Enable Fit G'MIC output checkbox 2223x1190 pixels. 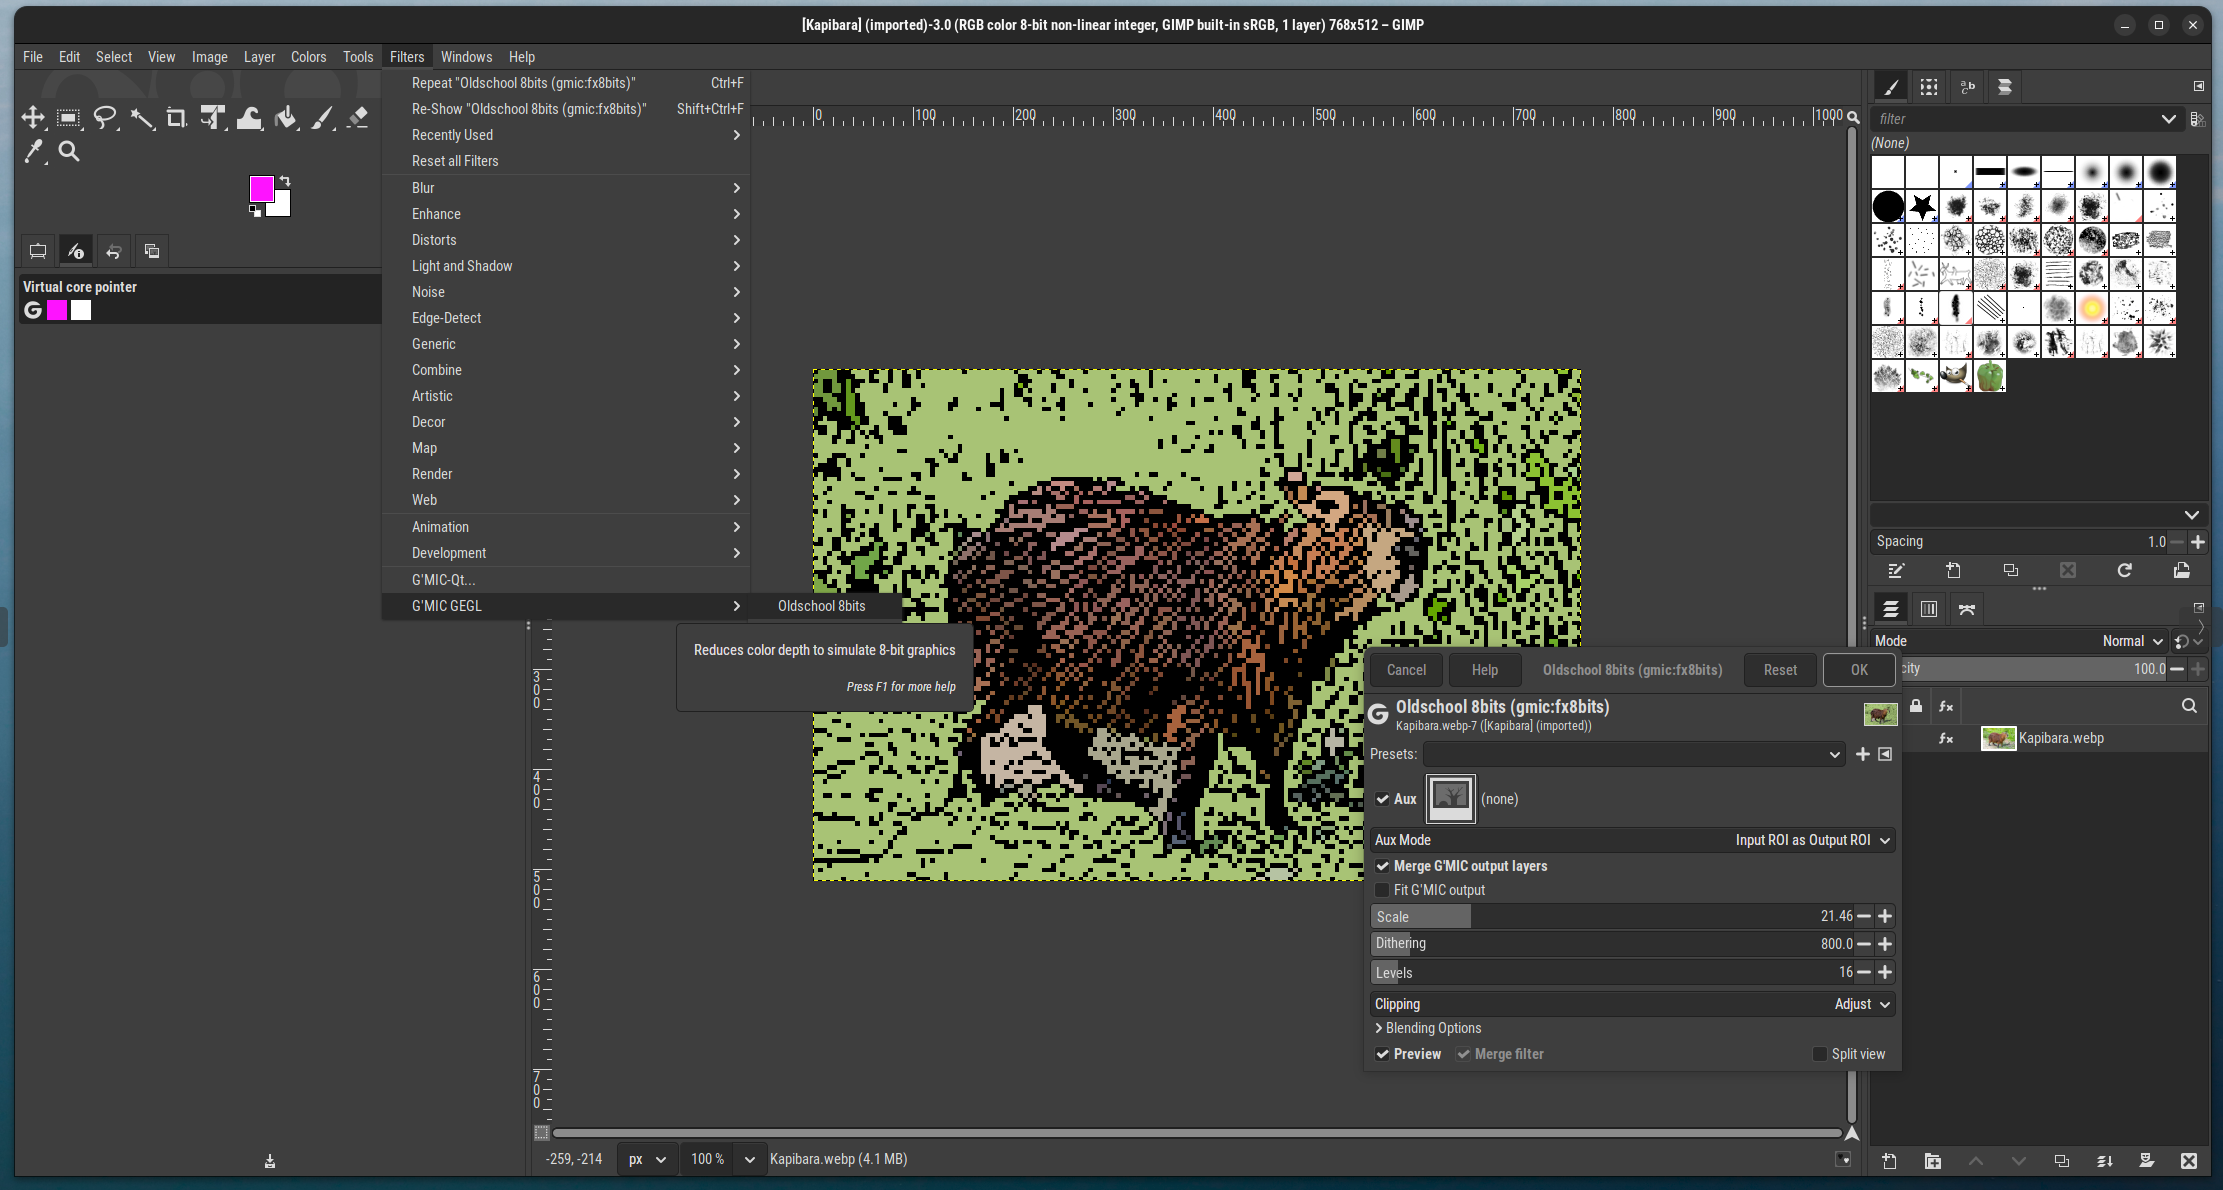[1382, 890]
